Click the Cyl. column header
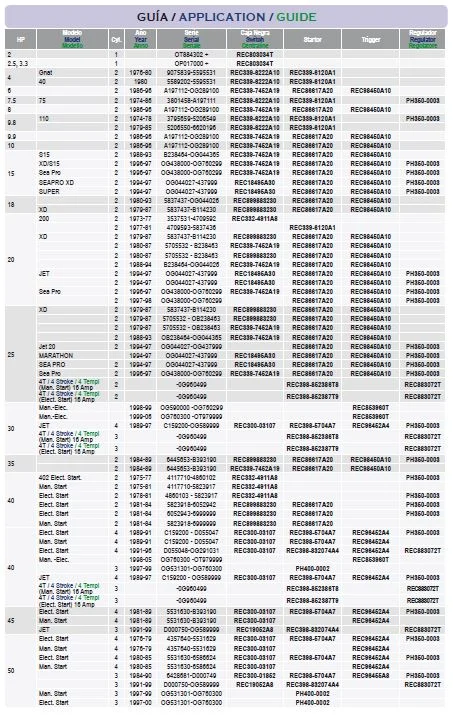453x715 pixels. pyautogui.click(x=116, y=39)
